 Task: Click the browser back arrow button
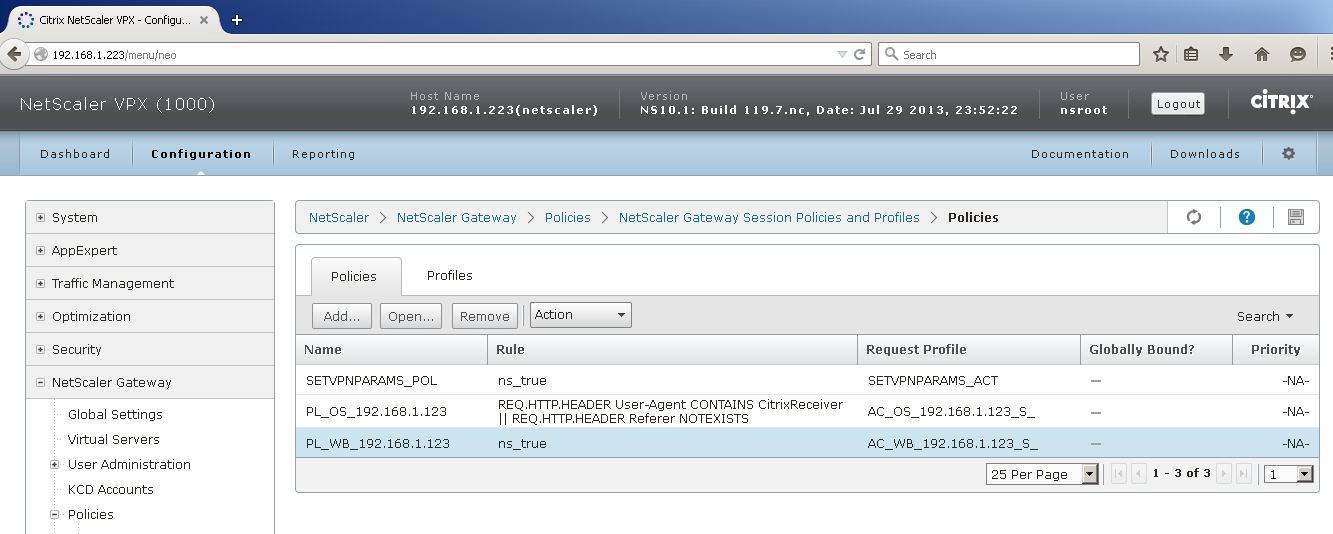click(x=13, y=55)
